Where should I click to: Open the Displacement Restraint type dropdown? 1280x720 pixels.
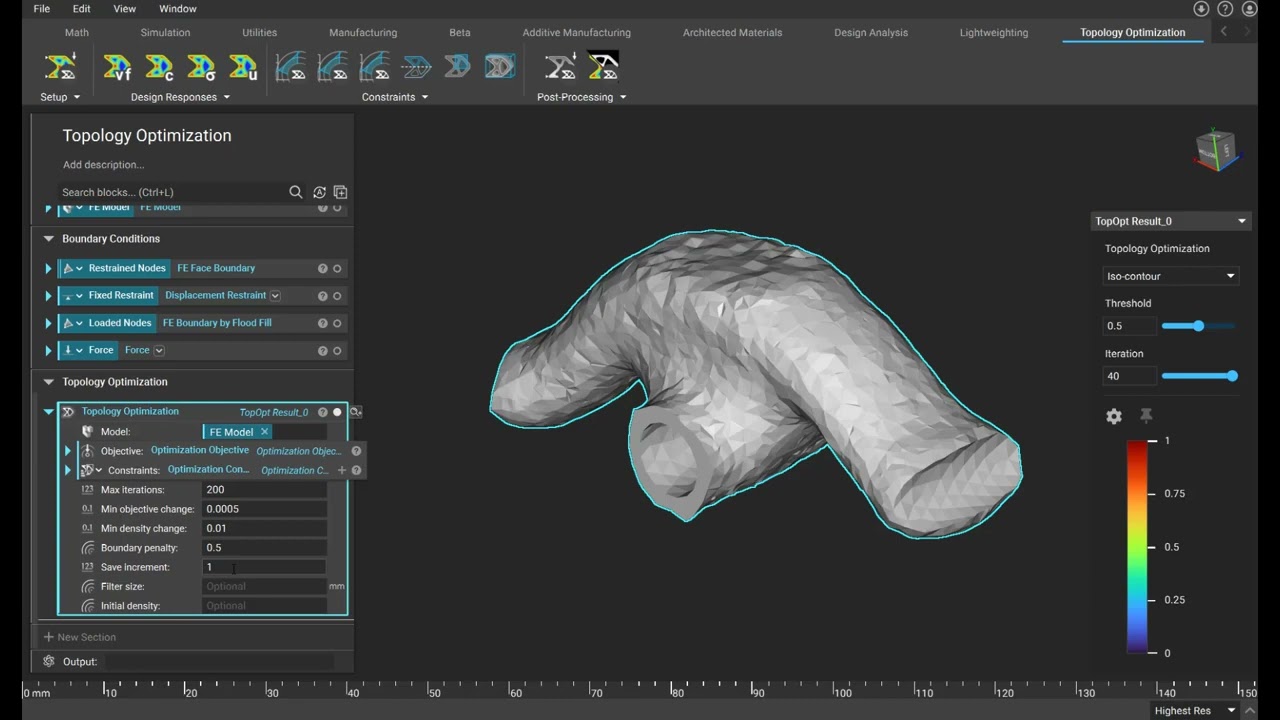[275, 296]
